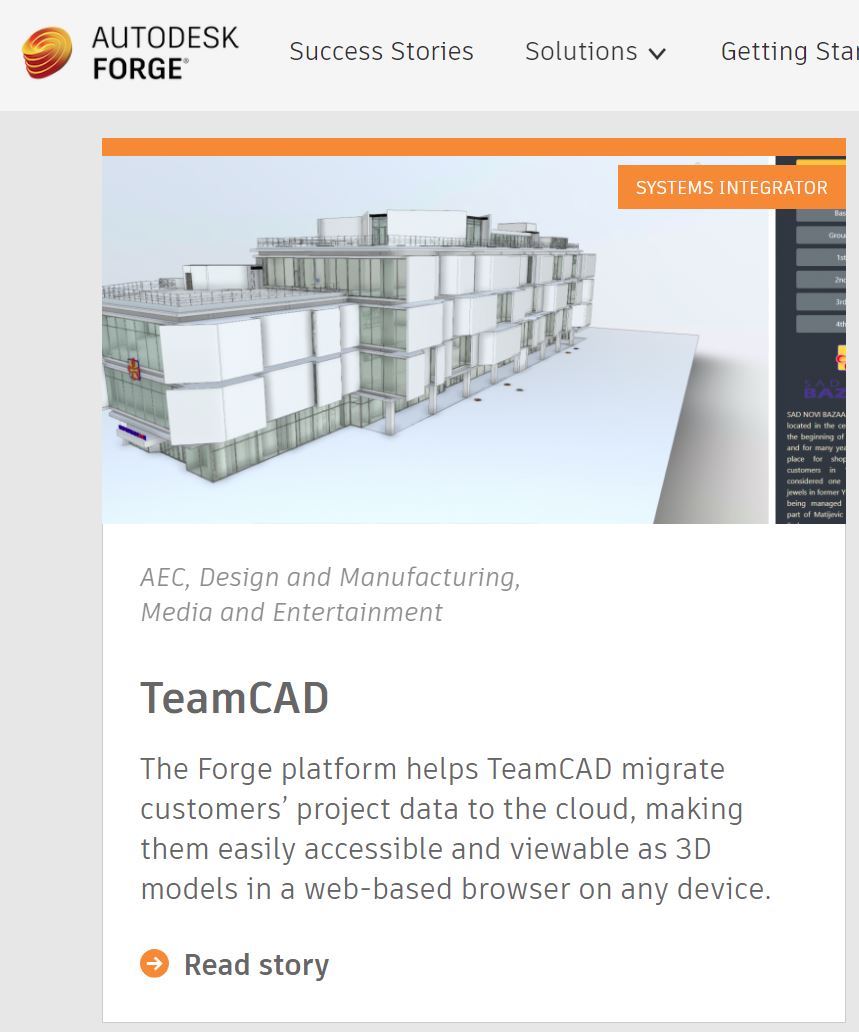Select the Ground floor button in dark panel
The image size is (859, 1032).
821,236
